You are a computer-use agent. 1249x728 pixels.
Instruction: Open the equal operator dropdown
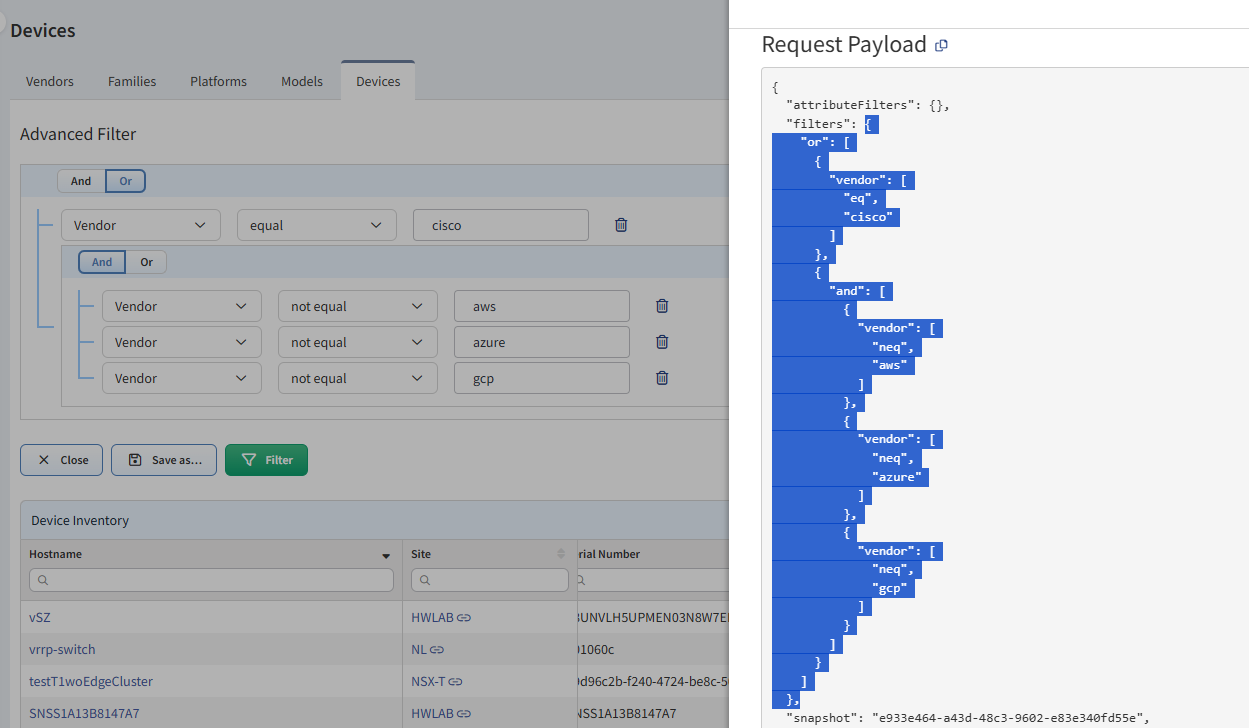(316, 226)
